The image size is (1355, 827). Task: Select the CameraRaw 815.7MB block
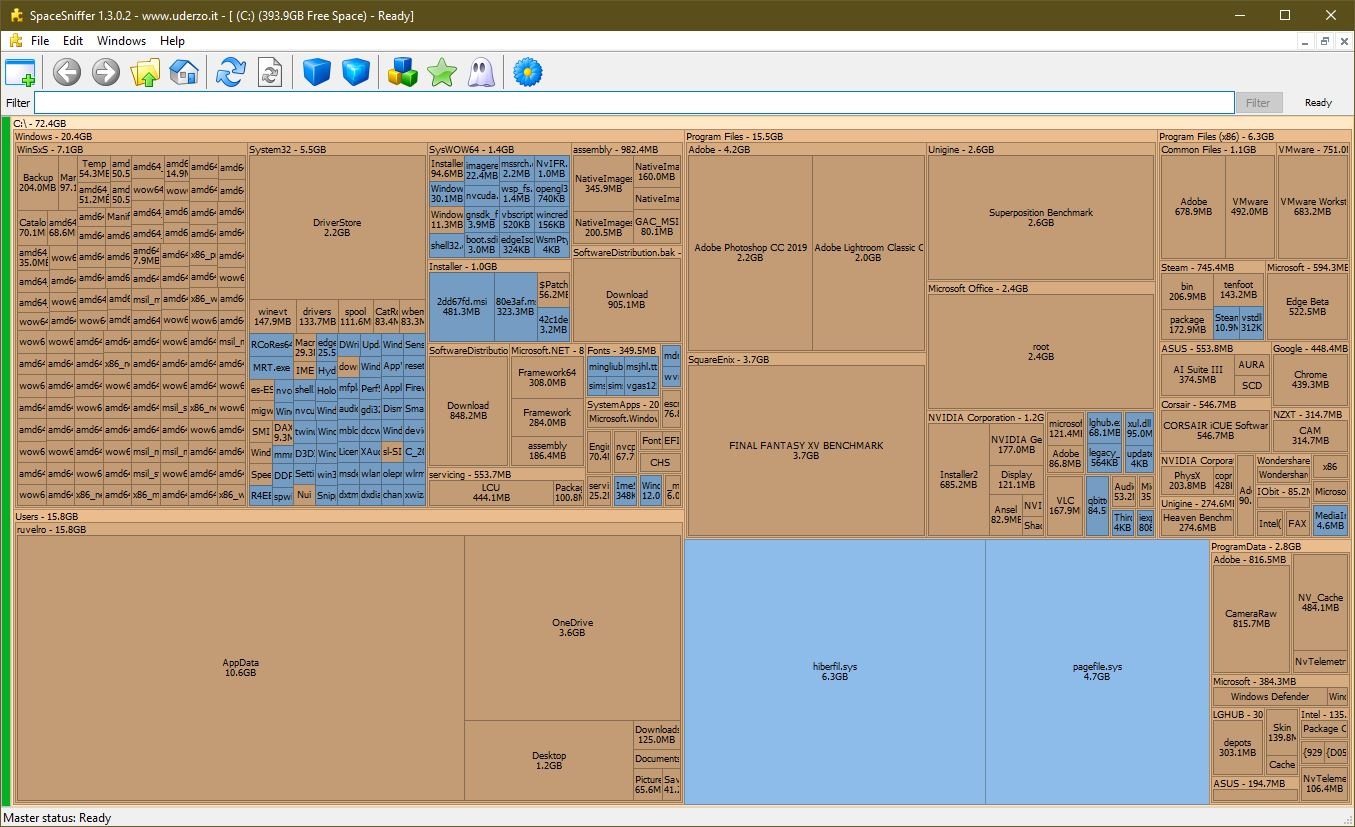click(1251, 619)
